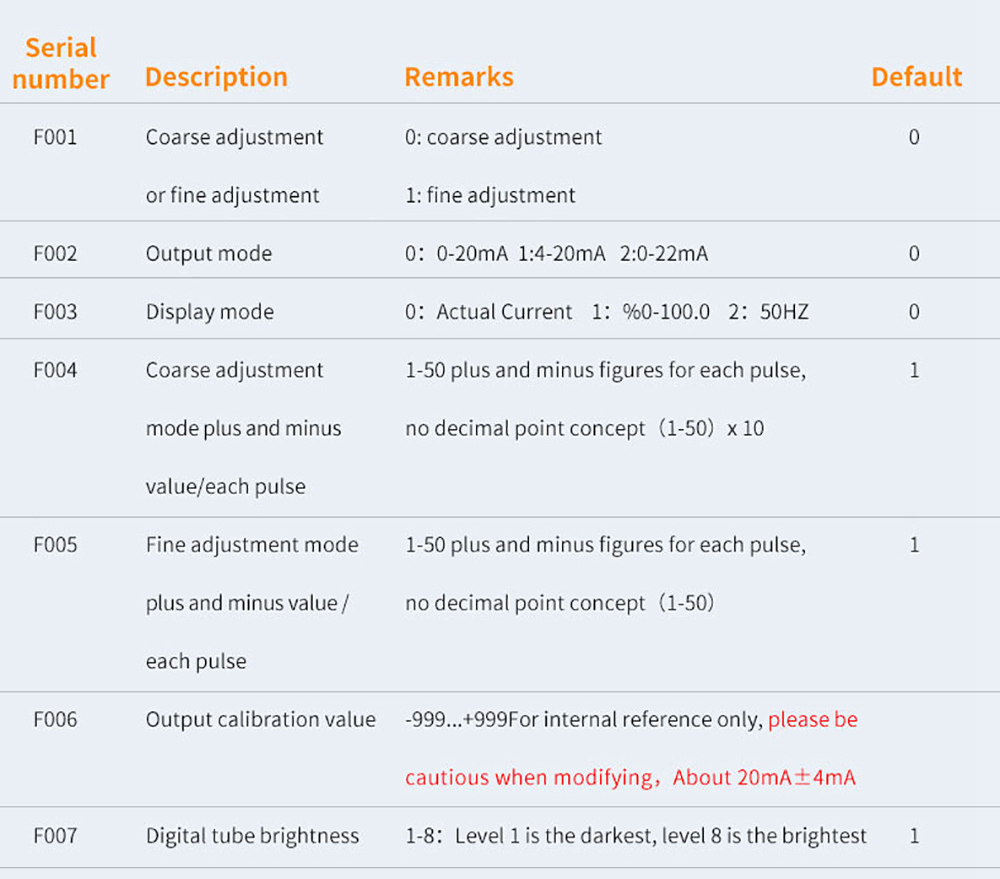Select the F001 serial number cell
The image size is (1000, 879).
pos(55,137)
